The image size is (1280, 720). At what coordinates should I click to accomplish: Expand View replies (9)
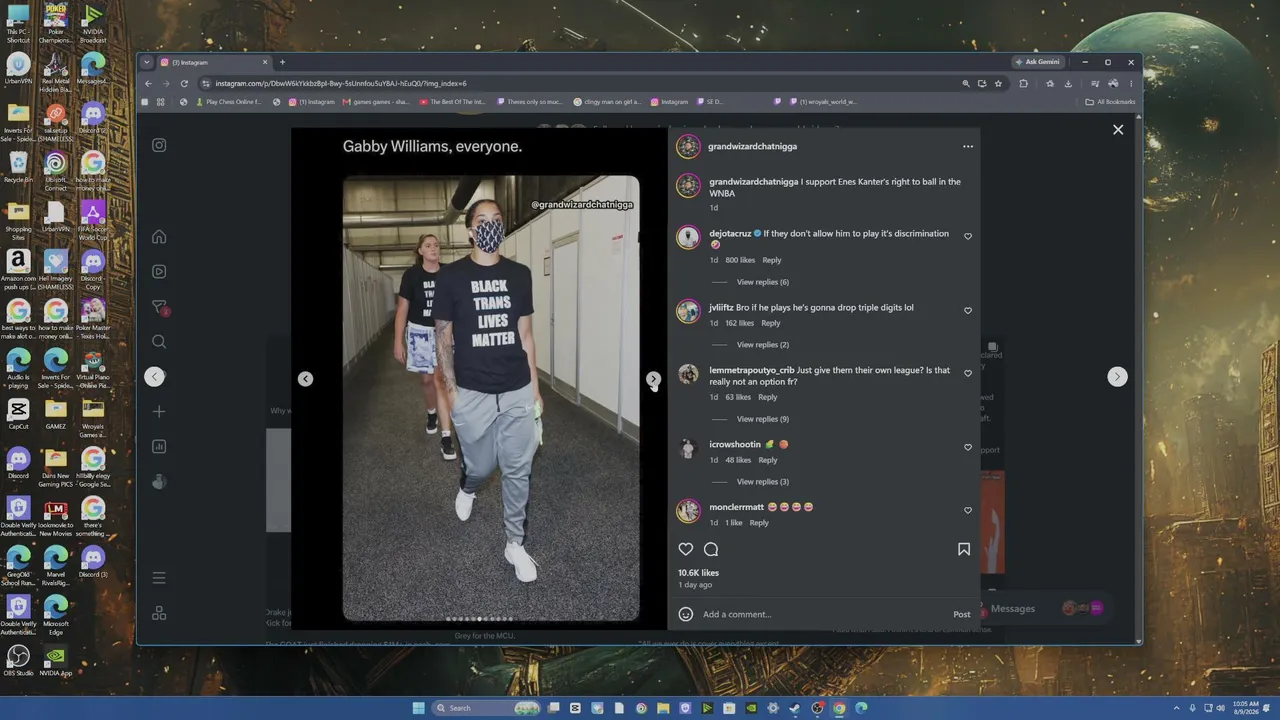(x=763, y=419)
